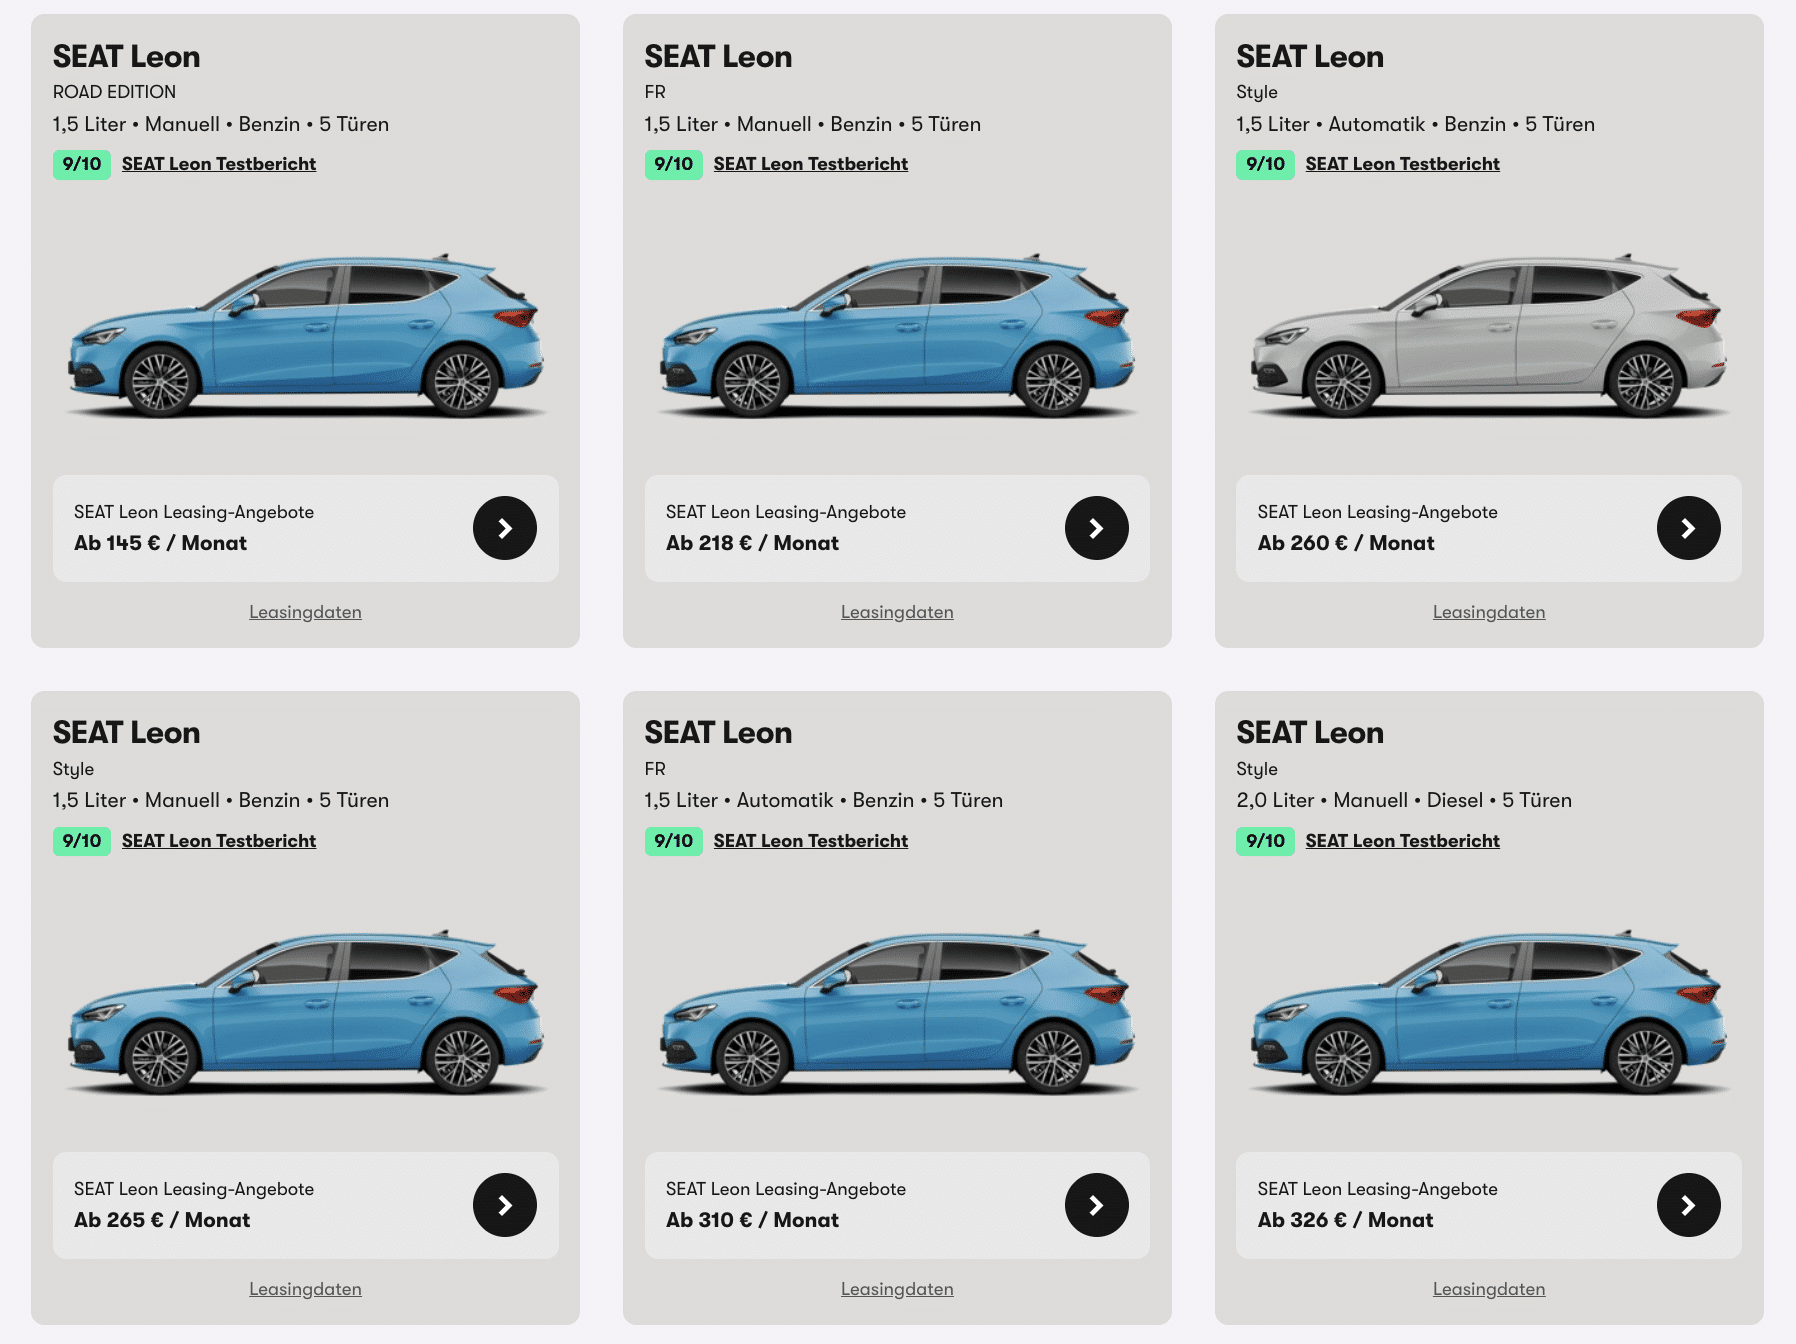Click arrow button for 145 € Road Edition offer
Screen dimensions: 1796x1344
(504, 528)
